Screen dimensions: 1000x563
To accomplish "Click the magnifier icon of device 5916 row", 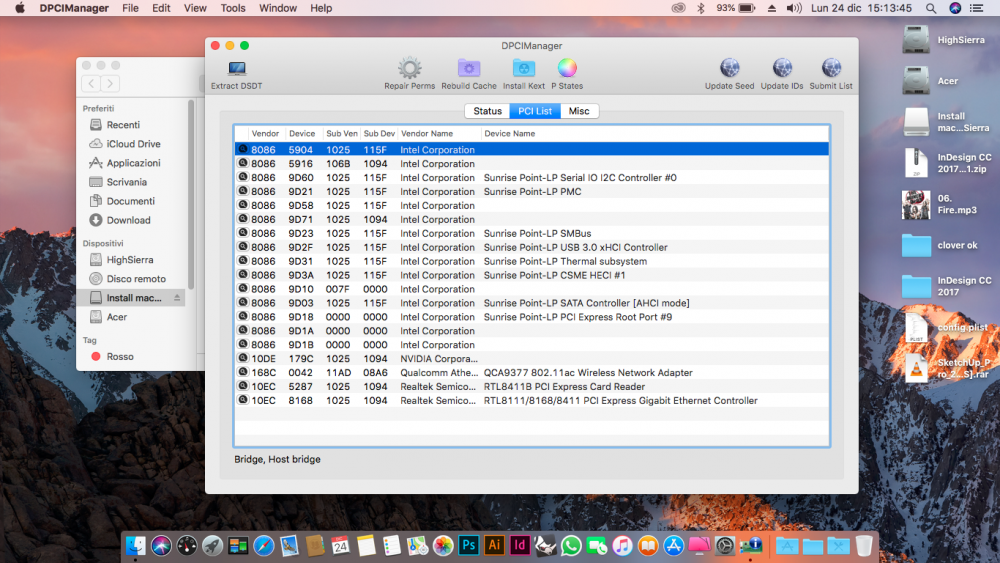I will 243,163.
